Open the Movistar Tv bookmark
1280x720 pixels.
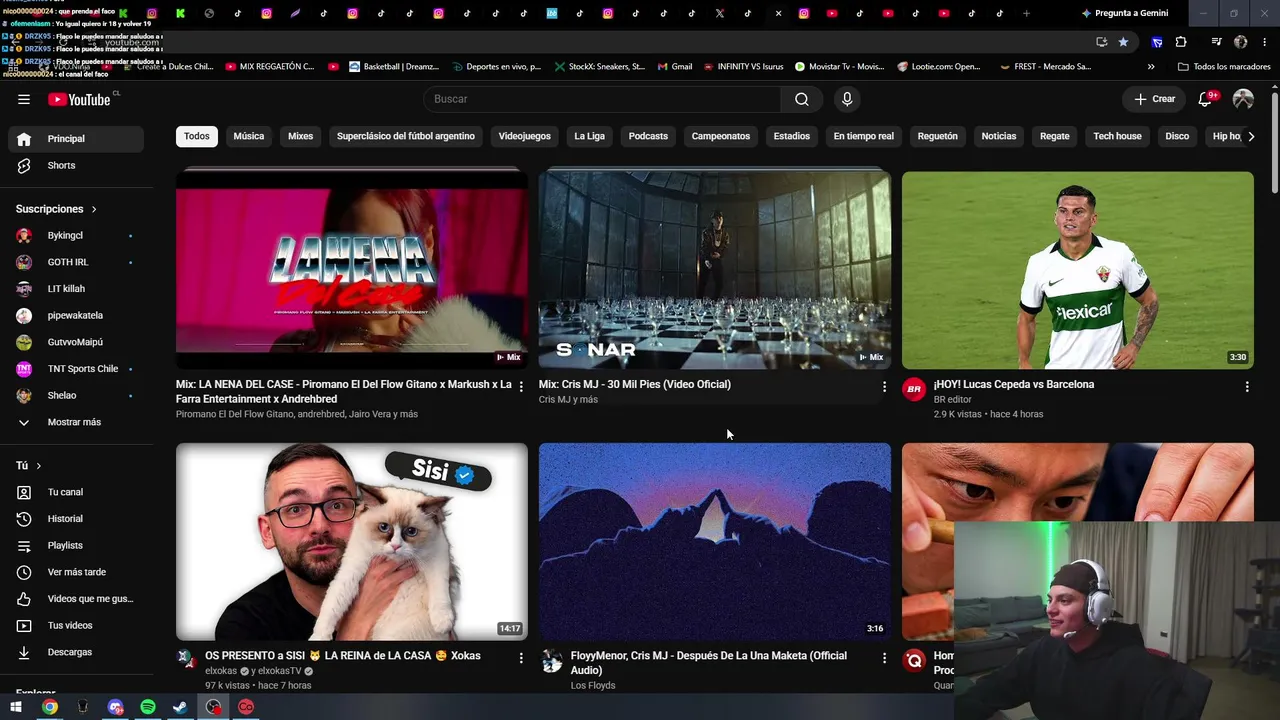[840, 67]
